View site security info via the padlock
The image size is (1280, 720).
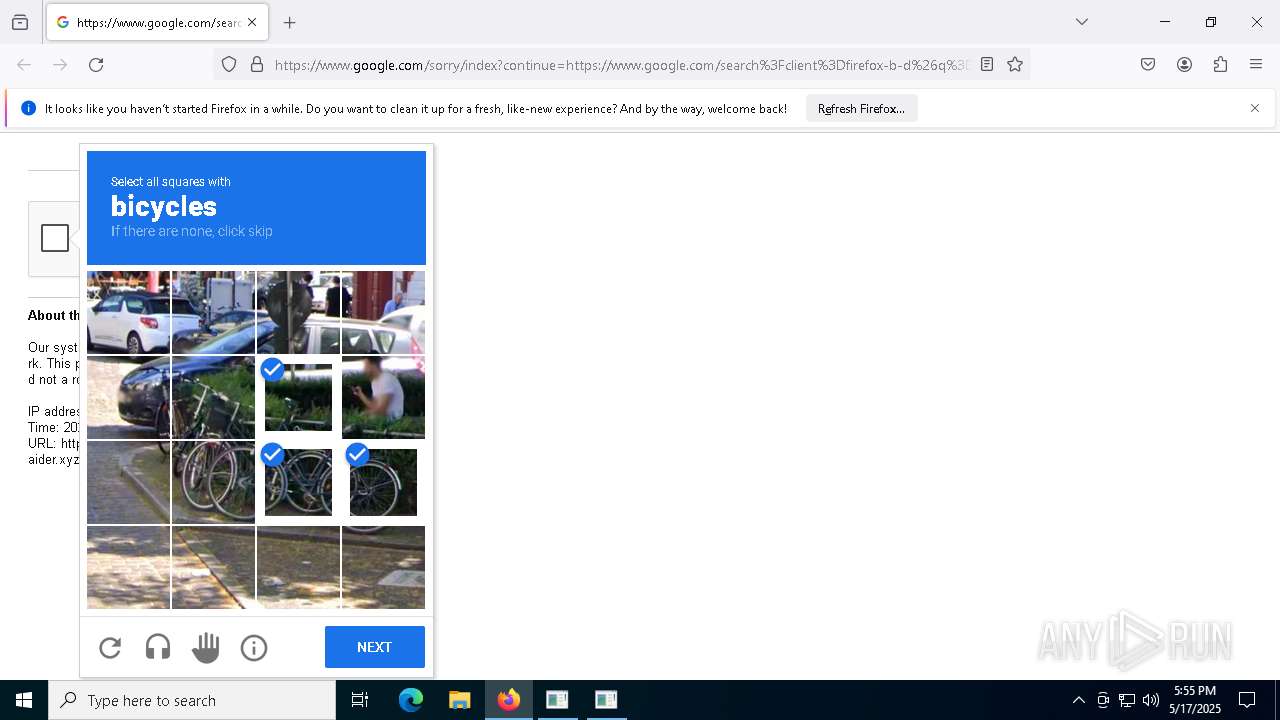(x=257, y=64)
